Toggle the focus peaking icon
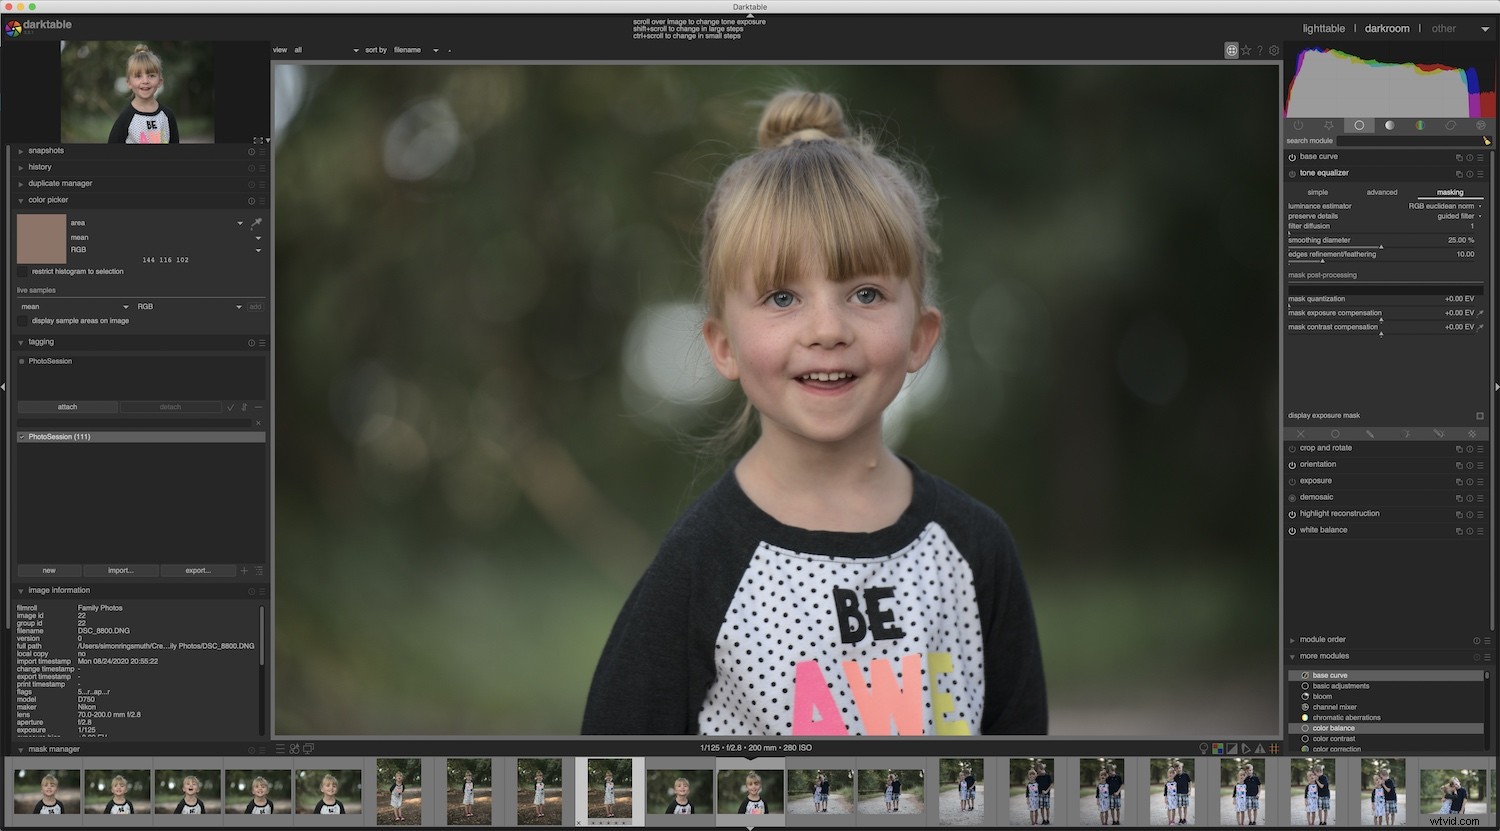The image size is (1500, 831). point(1203,748)
